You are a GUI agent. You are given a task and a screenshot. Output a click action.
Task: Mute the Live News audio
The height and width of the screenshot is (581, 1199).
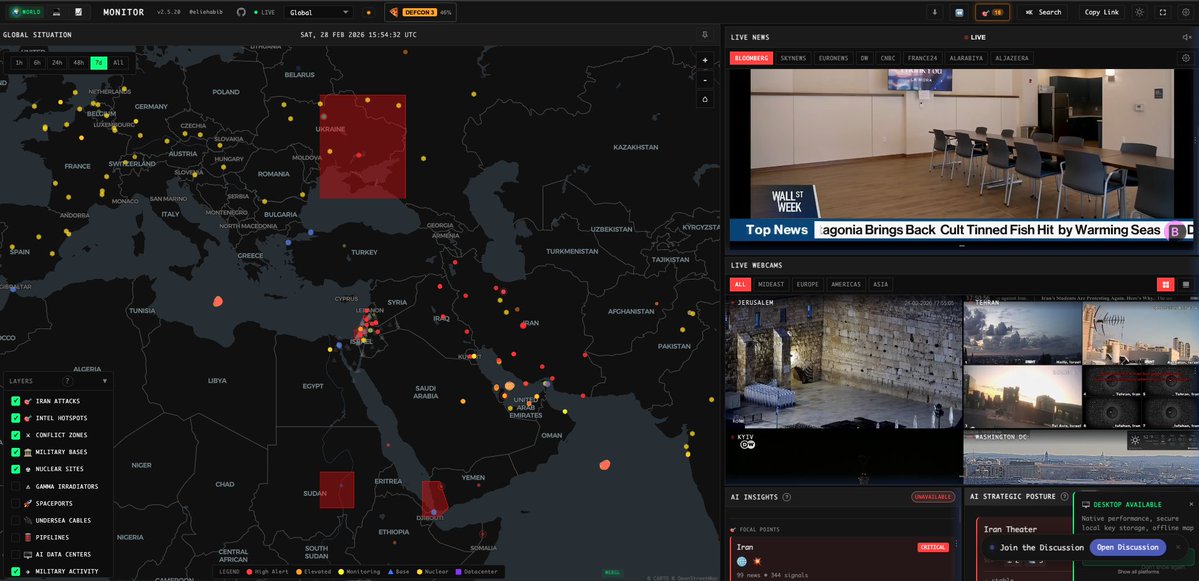click(x=1187, y=37)
